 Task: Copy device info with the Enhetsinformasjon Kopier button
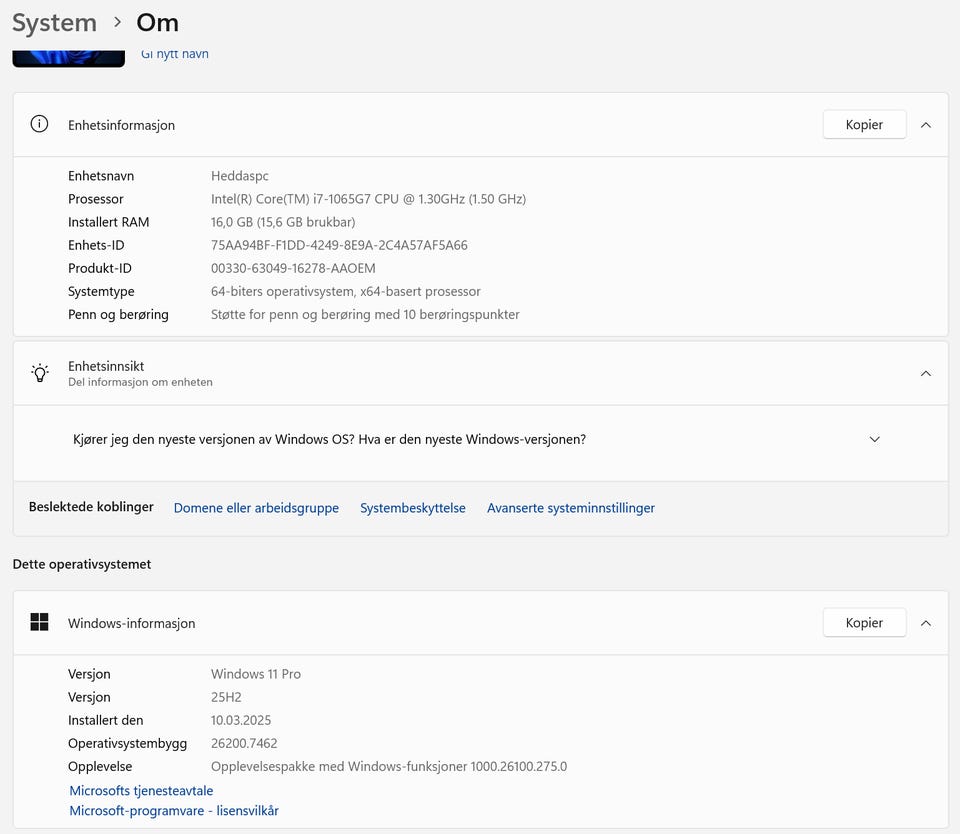864,125
